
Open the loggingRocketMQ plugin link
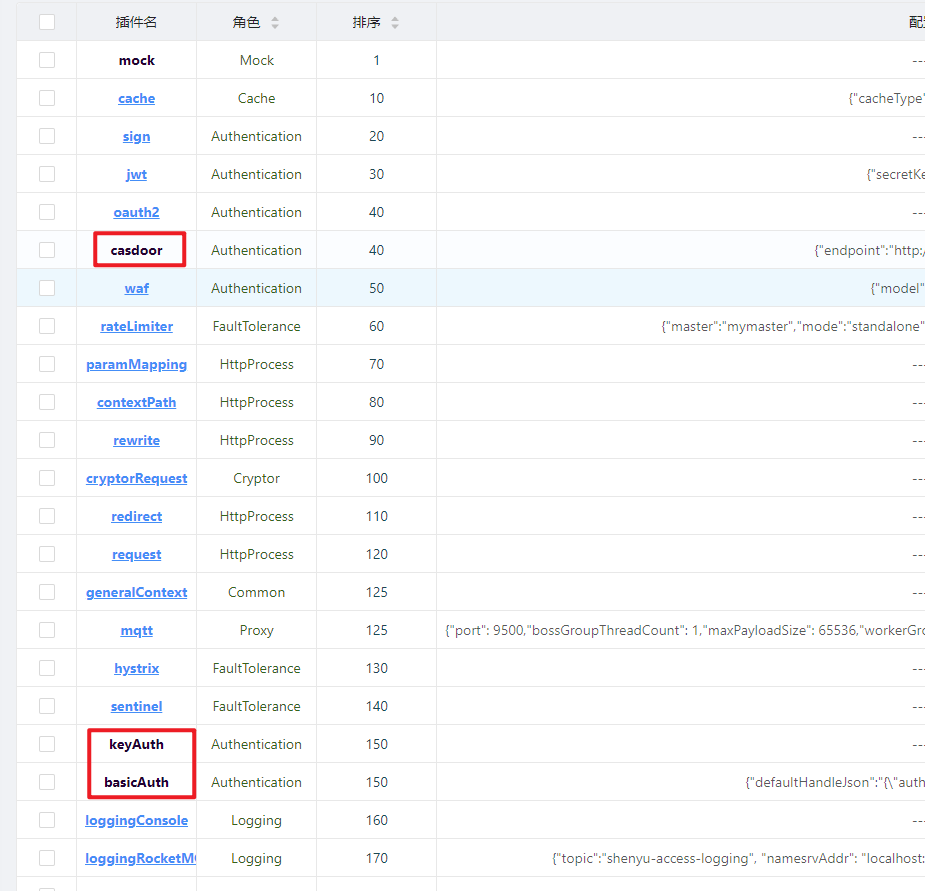140,859
